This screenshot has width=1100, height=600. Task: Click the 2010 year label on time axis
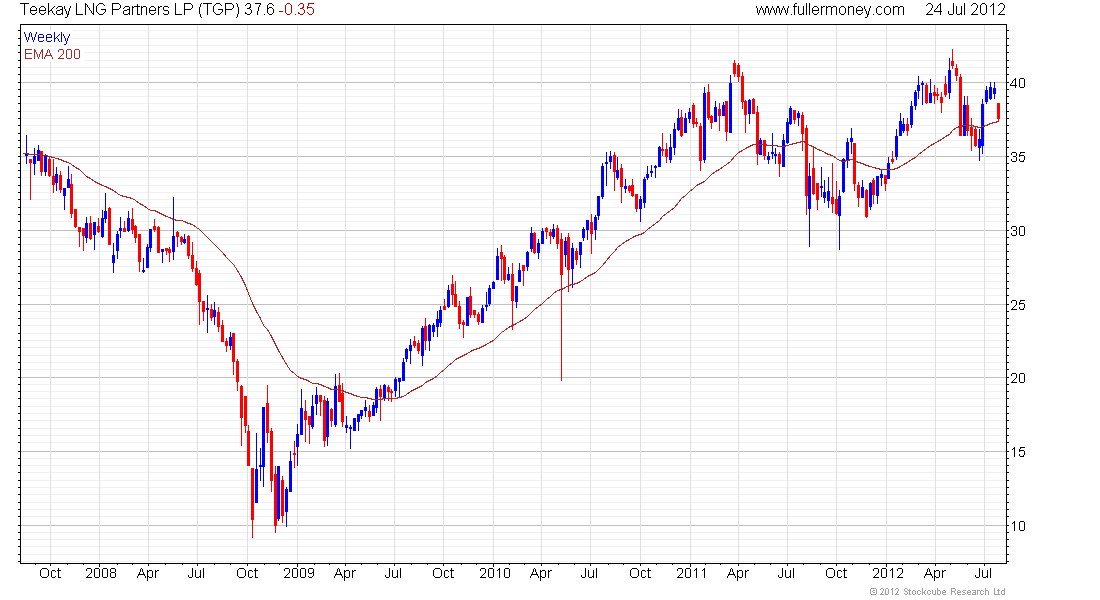[495, 573]
